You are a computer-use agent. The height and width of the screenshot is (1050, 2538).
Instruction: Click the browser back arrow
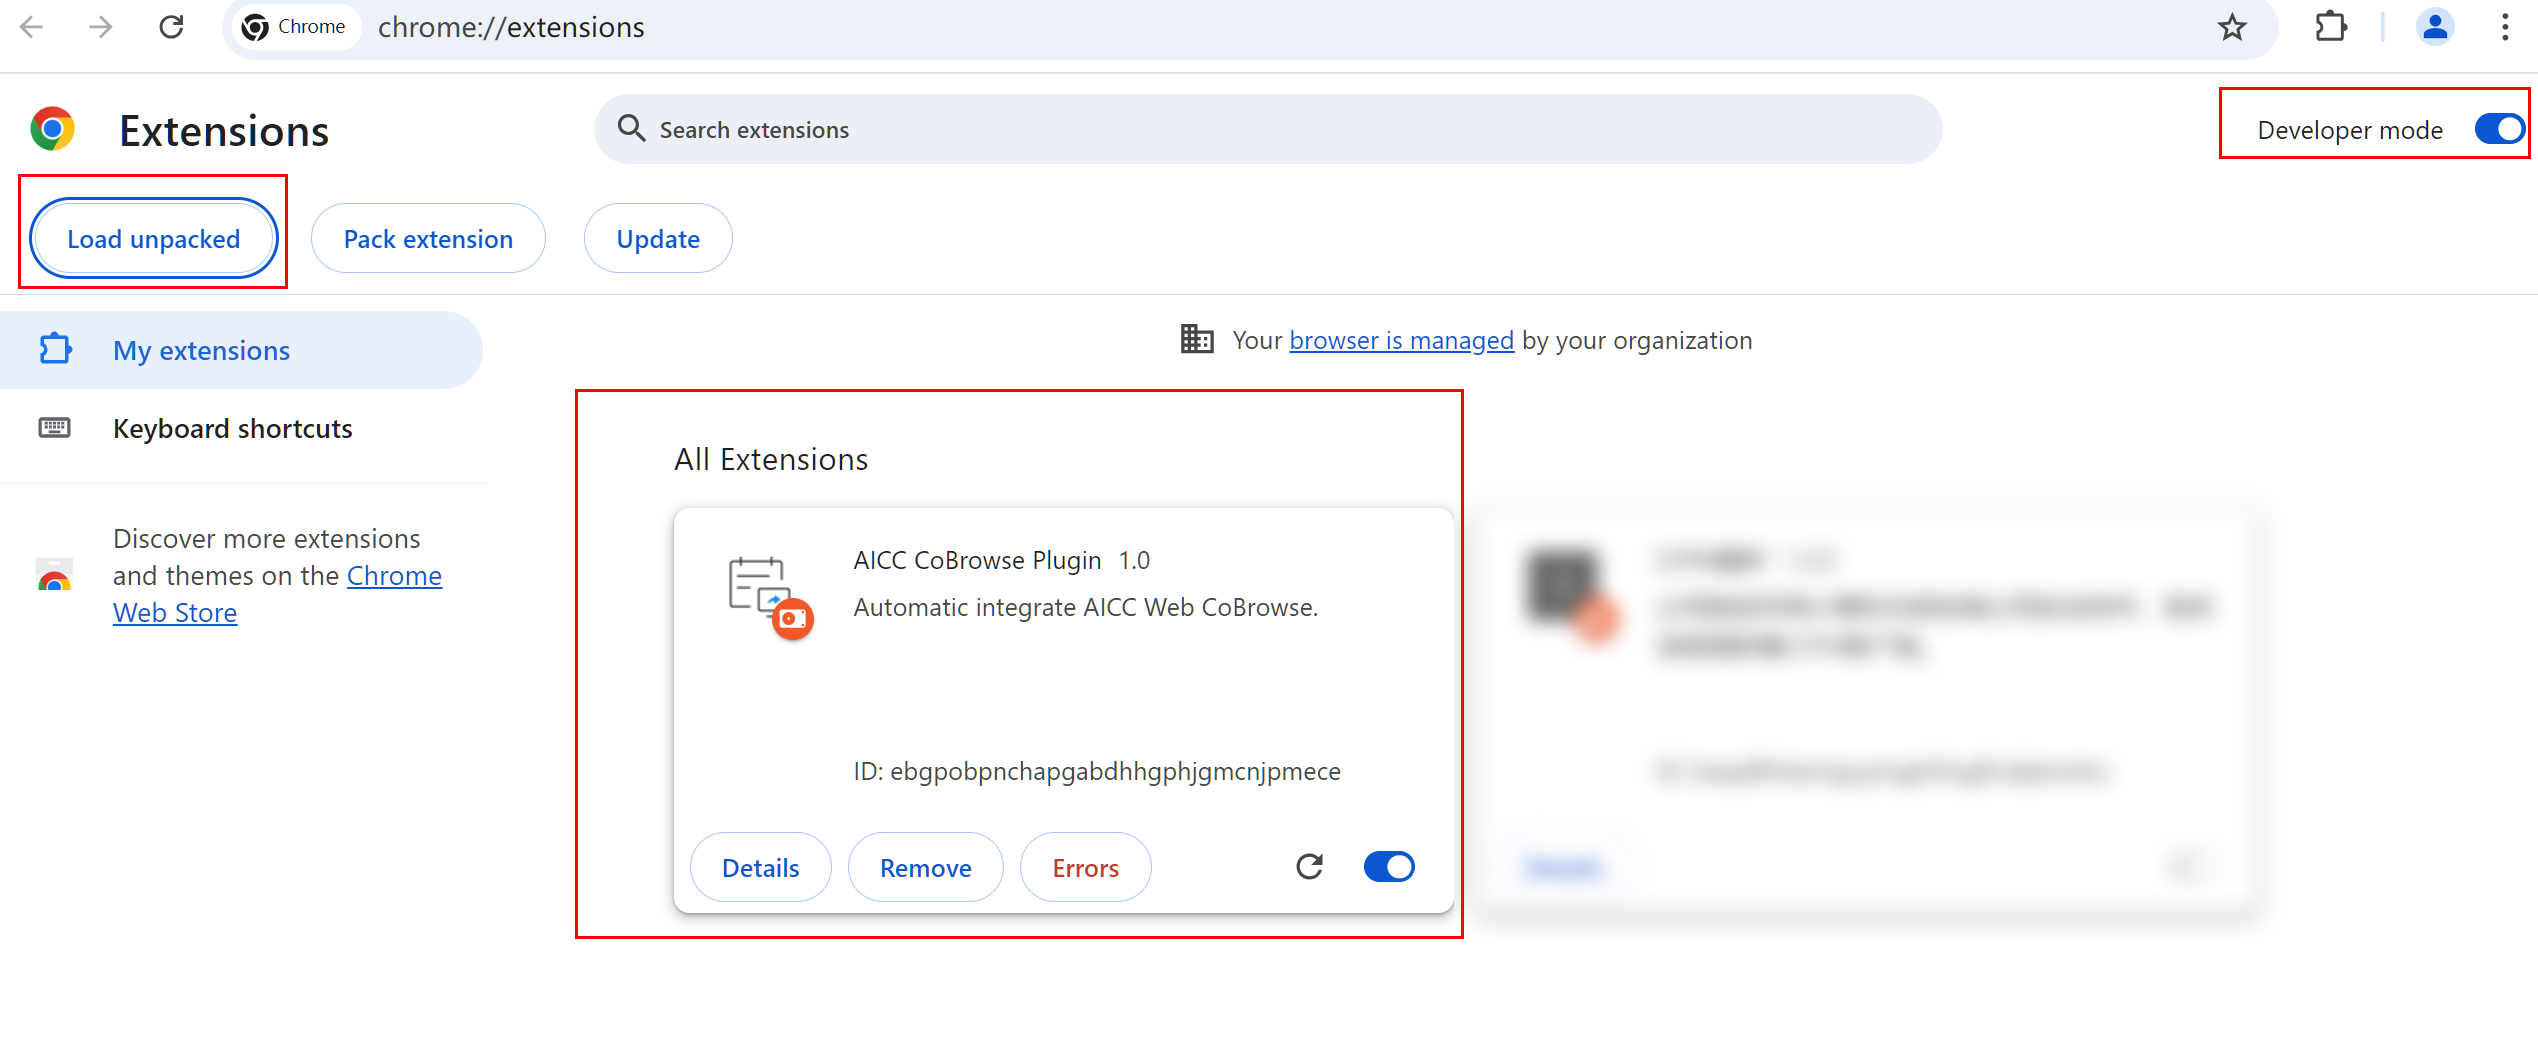(x=32, y=27)
